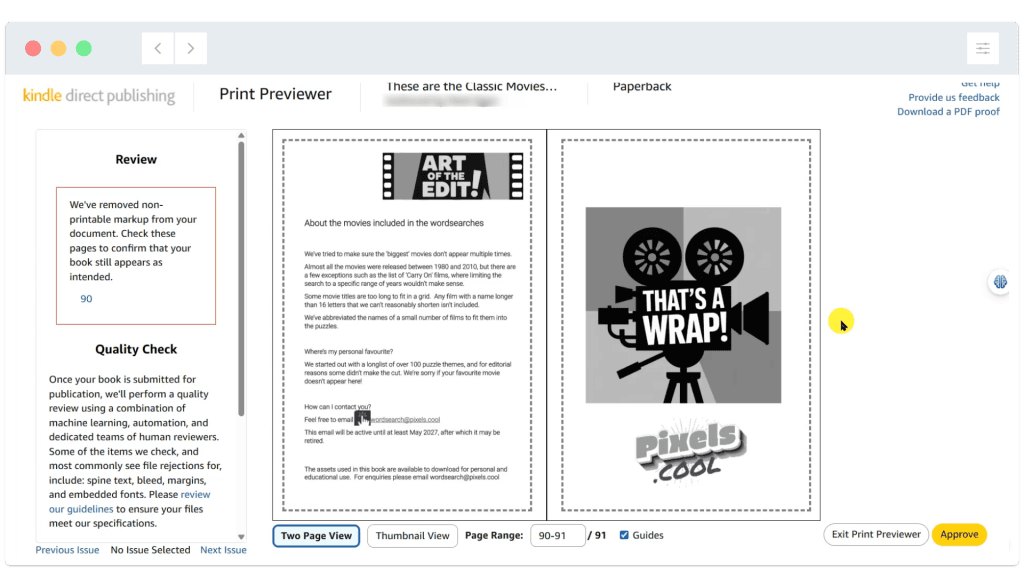1024x587 pixels.
Task: Open the Get help link
Action: pyautogui.click(x=980, y=84)
